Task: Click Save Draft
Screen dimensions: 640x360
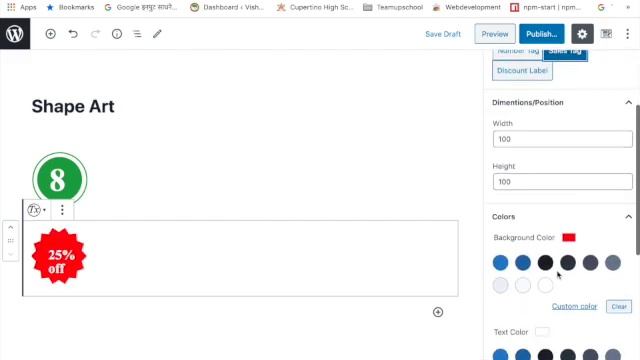Action: point(443,34)
